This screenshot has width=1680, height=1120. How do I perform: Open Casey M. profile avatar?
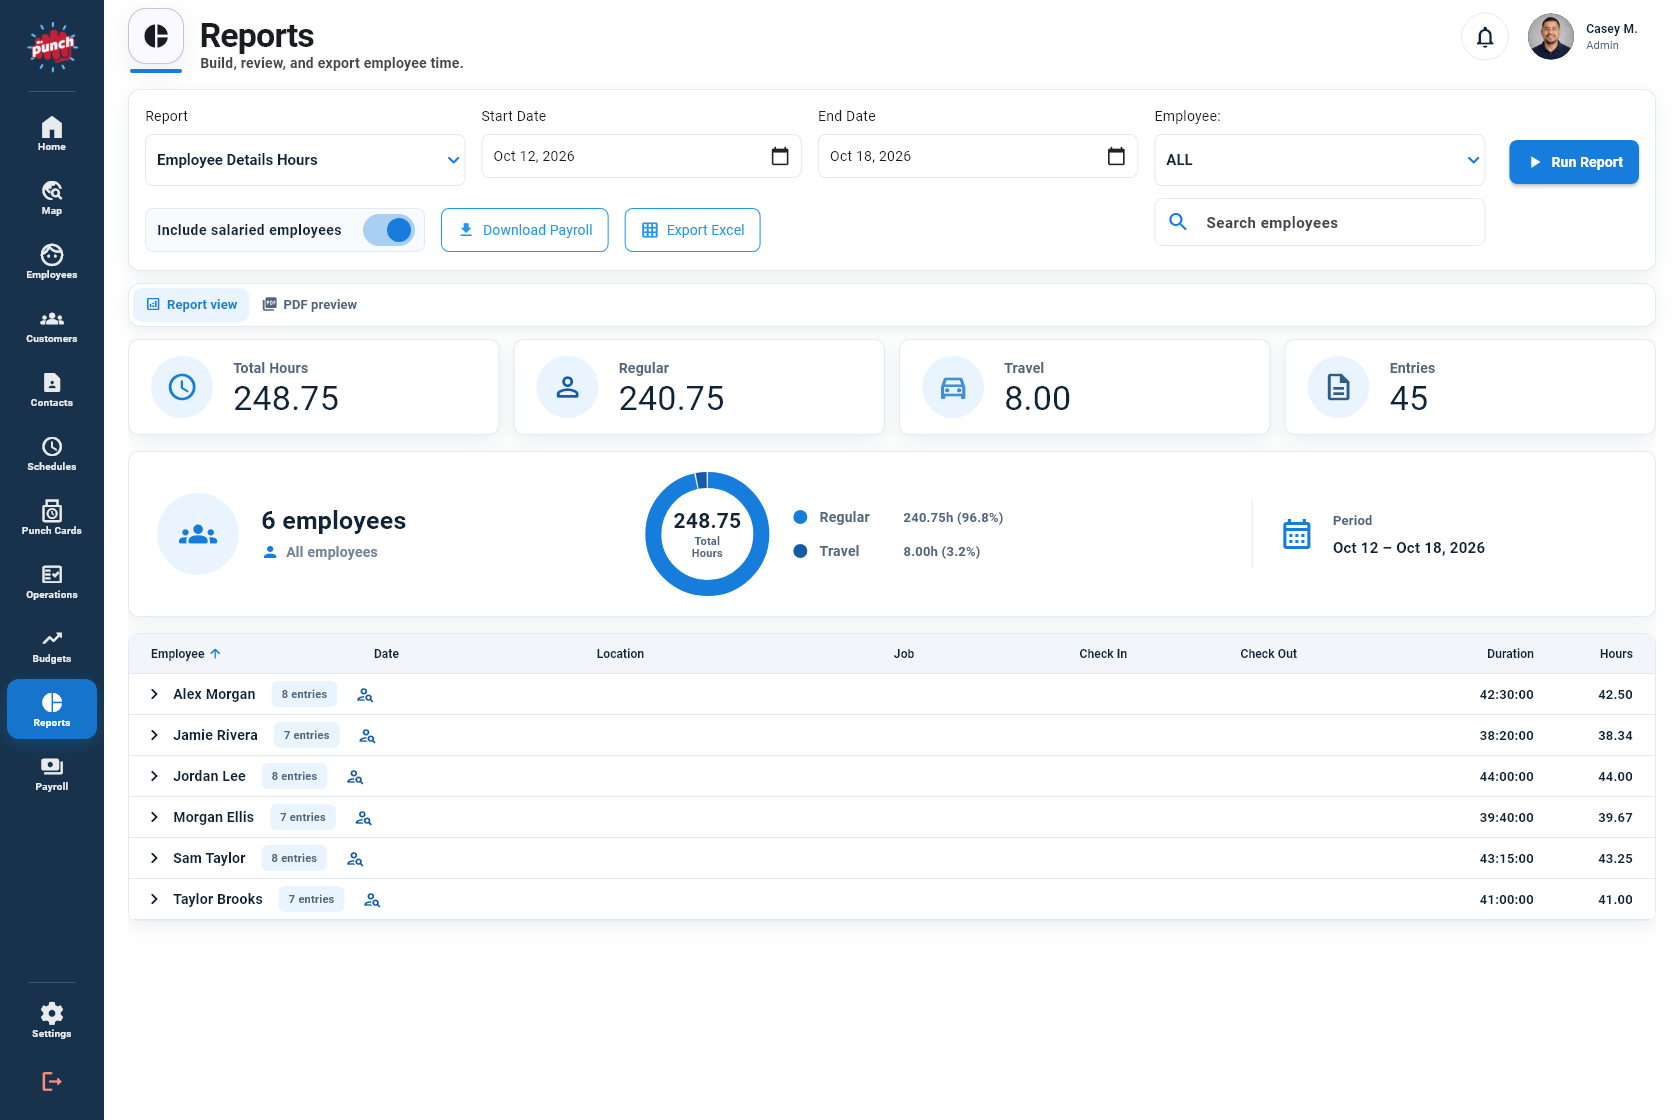click(x=1550, y=37)
